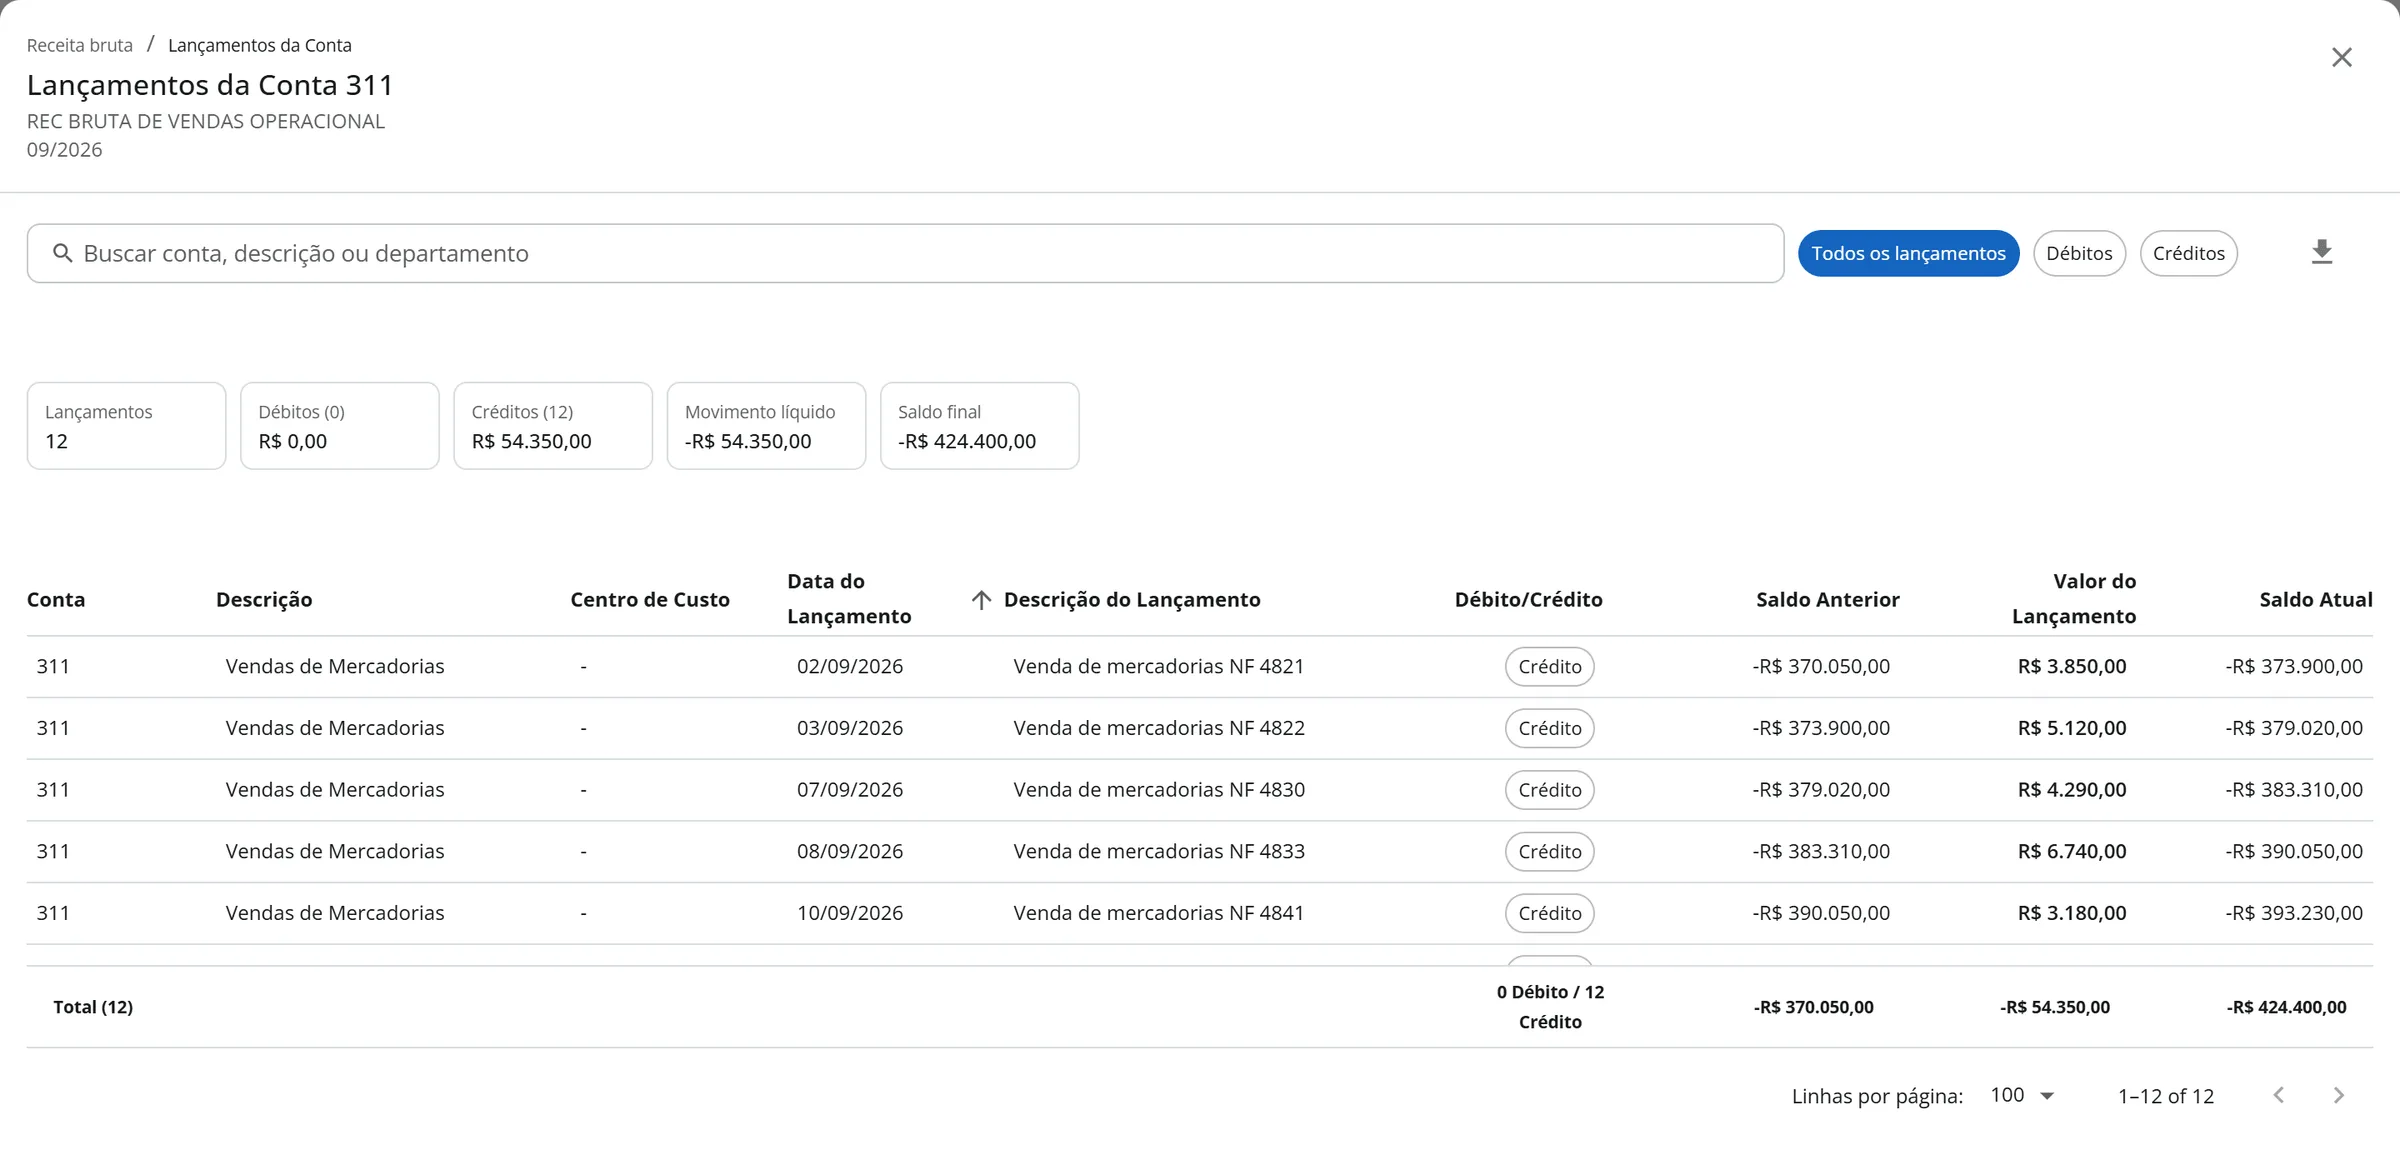Open Receita bruta breadcrumb link
The width and height of the screenshot is (2400, 1170).
(x=79, y=45)
